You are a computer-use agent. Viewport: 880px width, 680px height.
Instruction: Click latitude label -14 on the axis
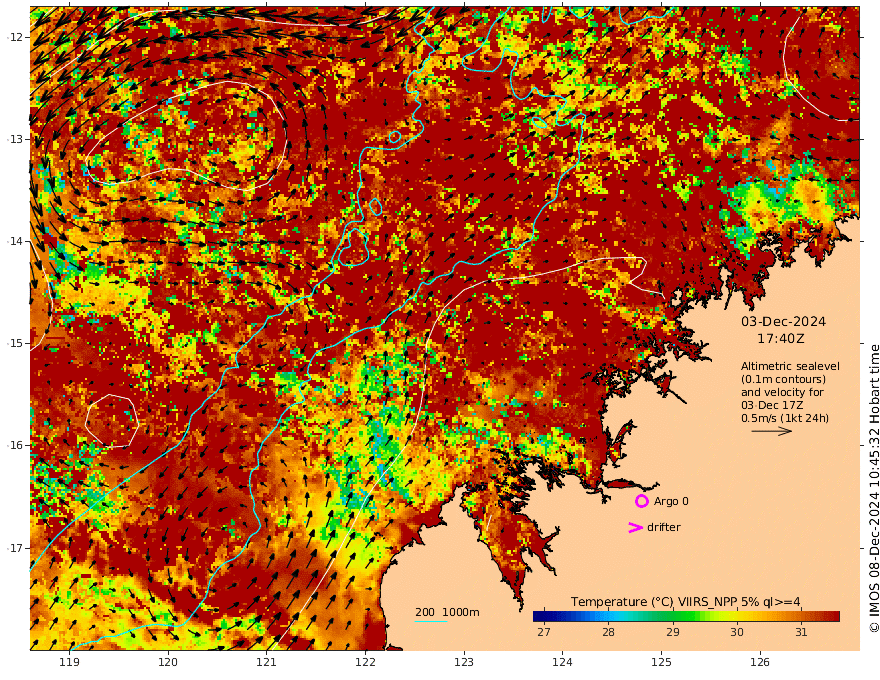point(15,241)
